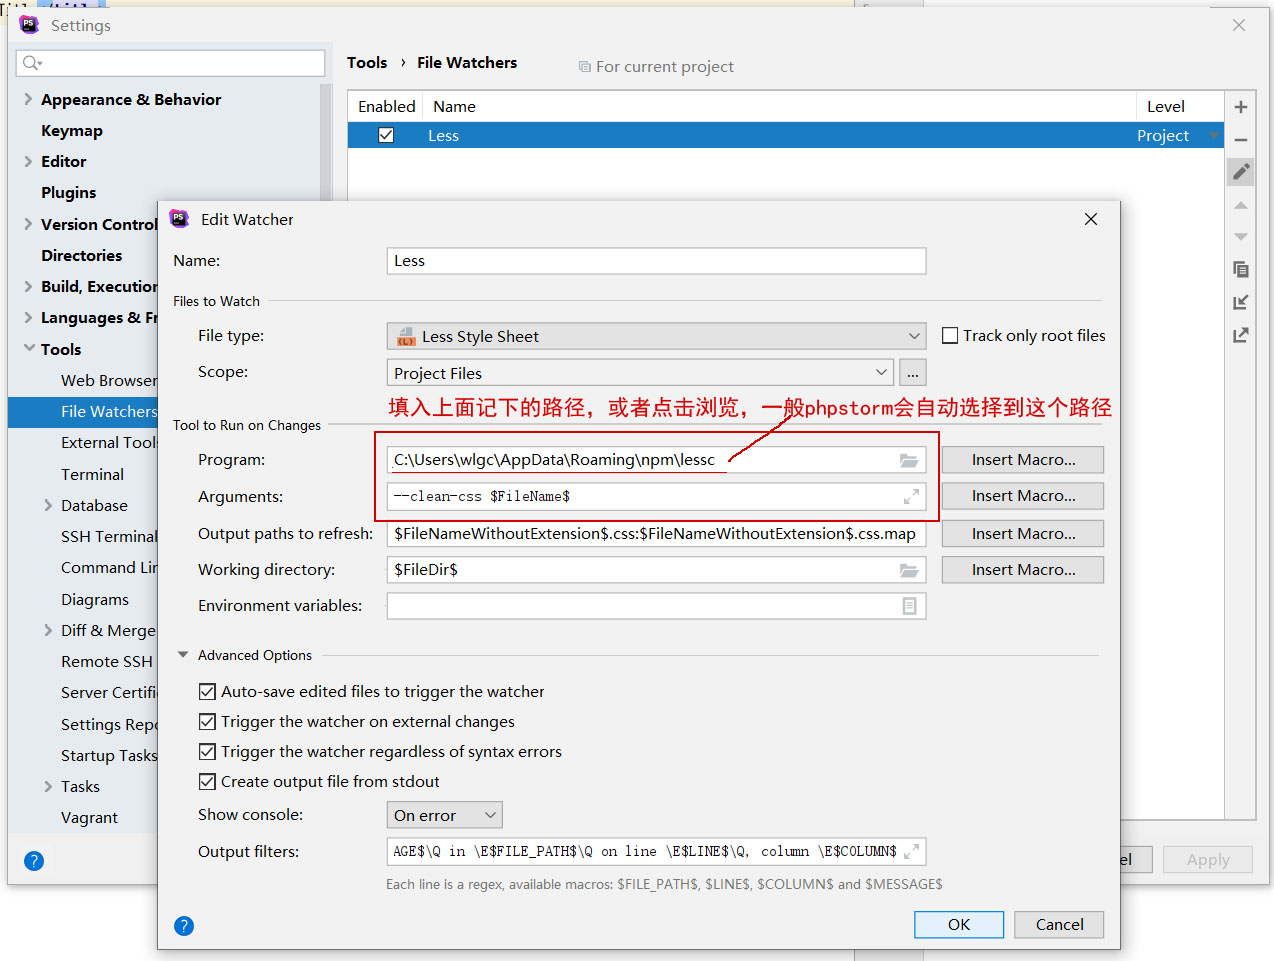Expand the Database tree node
Screen dimensions: 1274x961
coord(48,505)
